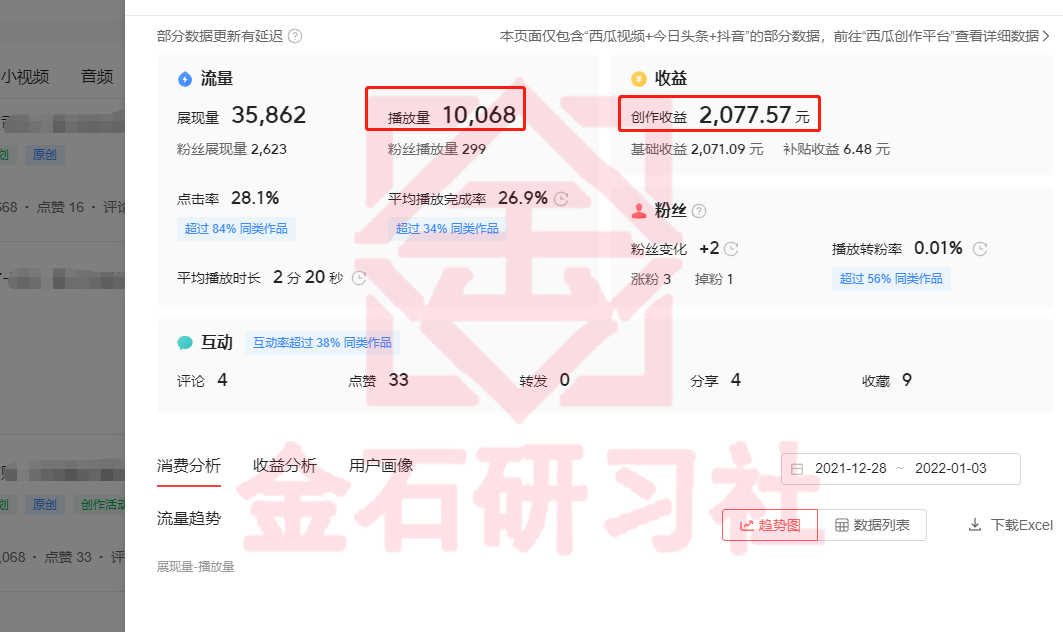
Task: Click the download icon before 下载Excel
Action: (974, 524)
